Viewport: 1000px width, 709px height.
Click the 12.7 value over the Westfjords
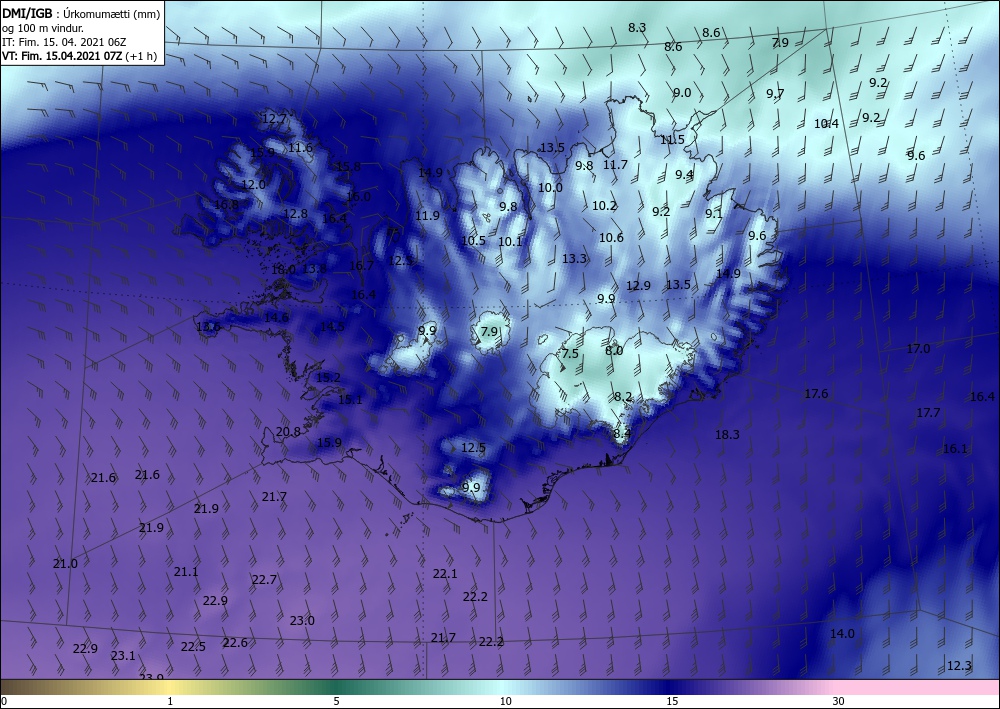(274, 119)
